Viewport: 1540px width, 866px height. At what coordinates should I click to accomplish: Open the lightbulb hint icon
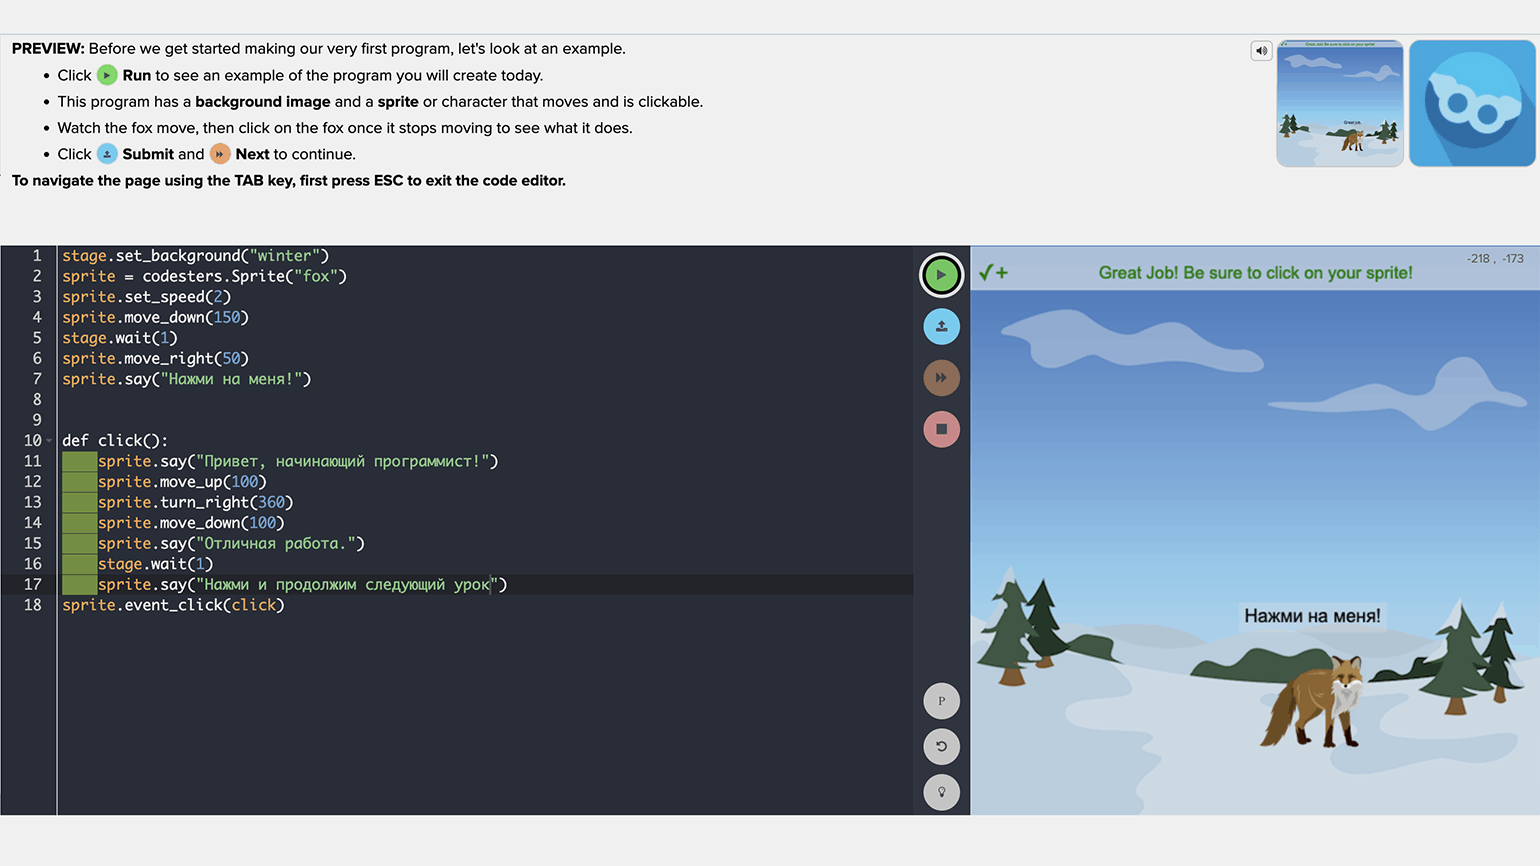click(x=941, y=792)
